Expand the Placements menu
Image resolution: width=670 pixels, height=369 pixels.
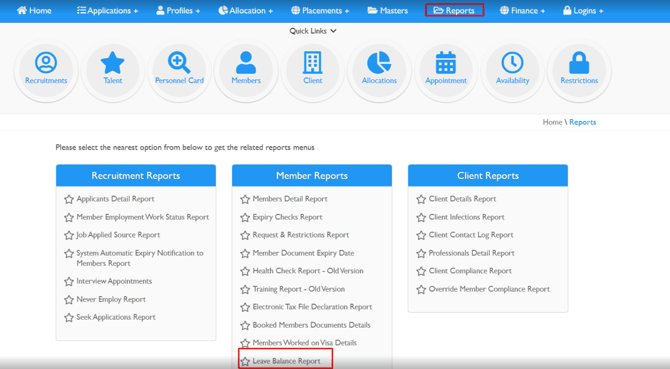320,11
